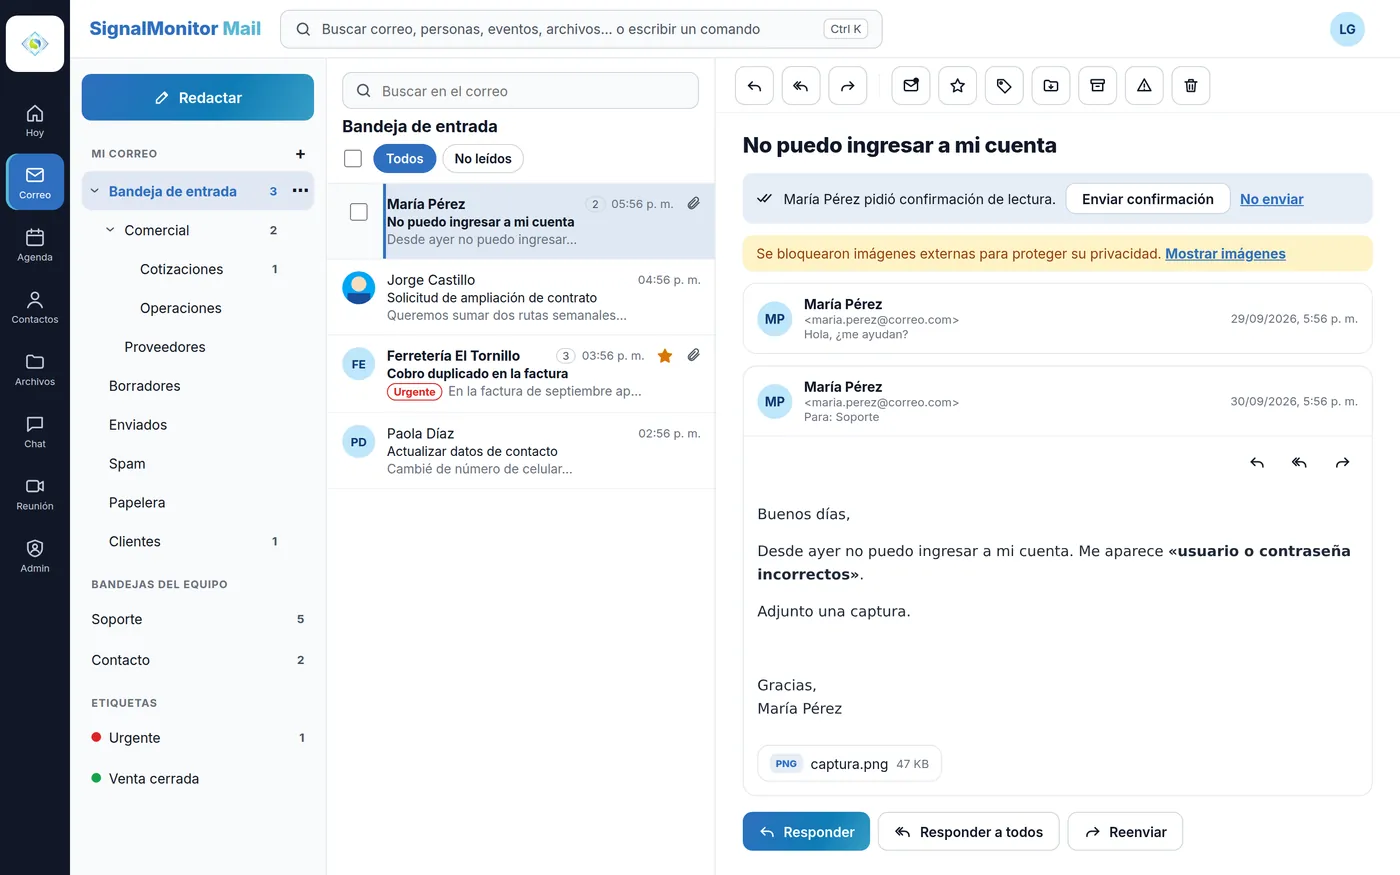Open the Soporte team inbox
The image size is (1400, 875).
tap(198, 619)
